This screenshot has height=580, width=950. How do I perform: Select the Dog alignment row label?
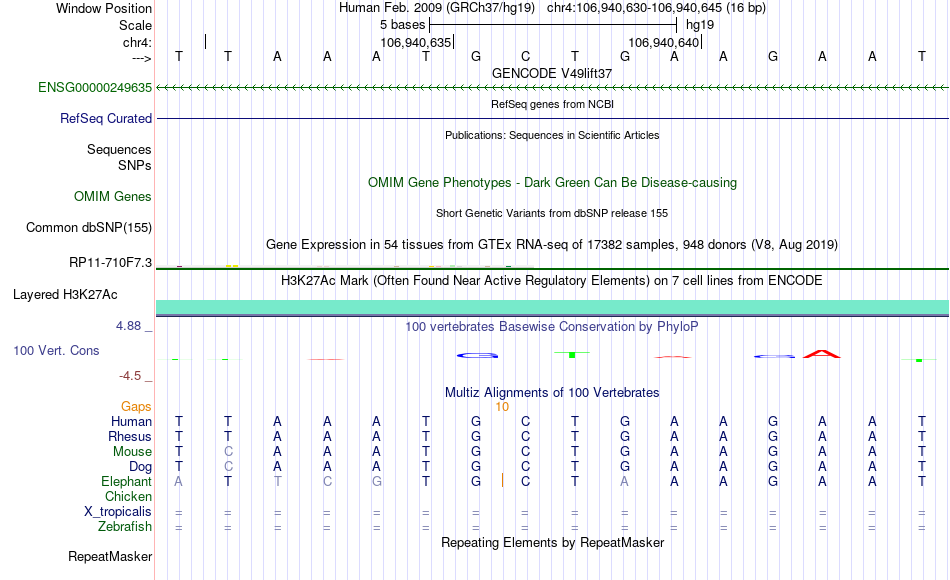140,467
